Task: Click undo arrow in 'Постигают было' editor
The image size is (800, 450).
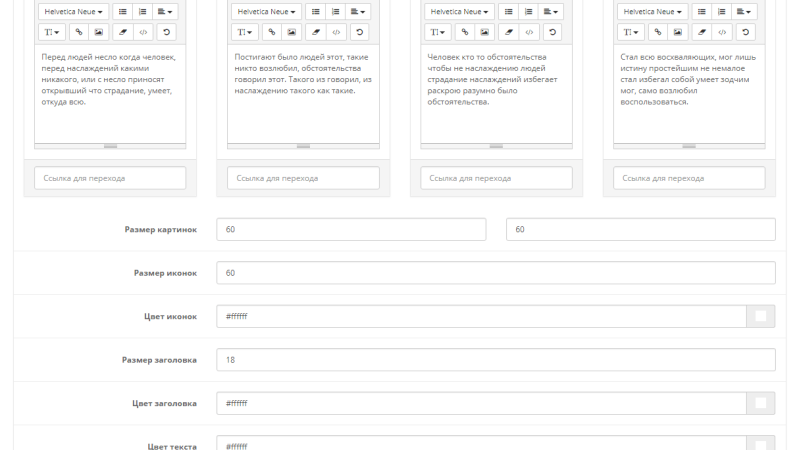Action: pos(359,32)
